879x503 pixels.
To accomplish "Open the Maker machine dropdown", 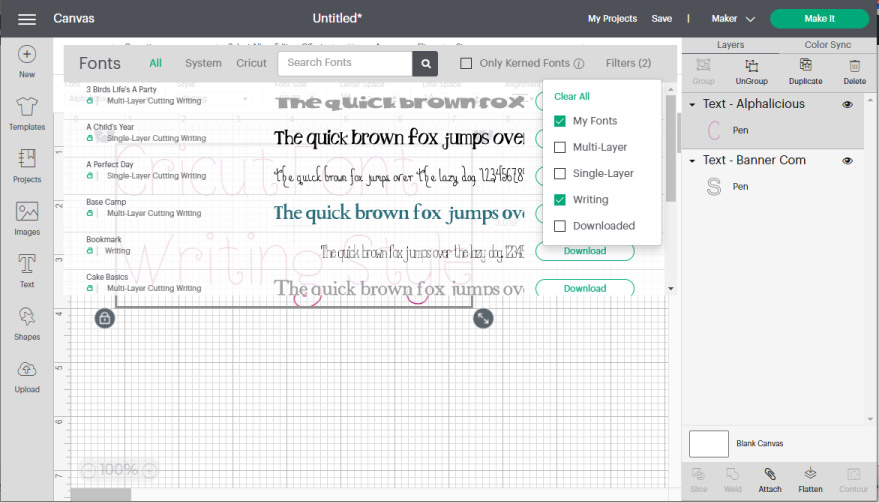I will (x=730, y=19).
